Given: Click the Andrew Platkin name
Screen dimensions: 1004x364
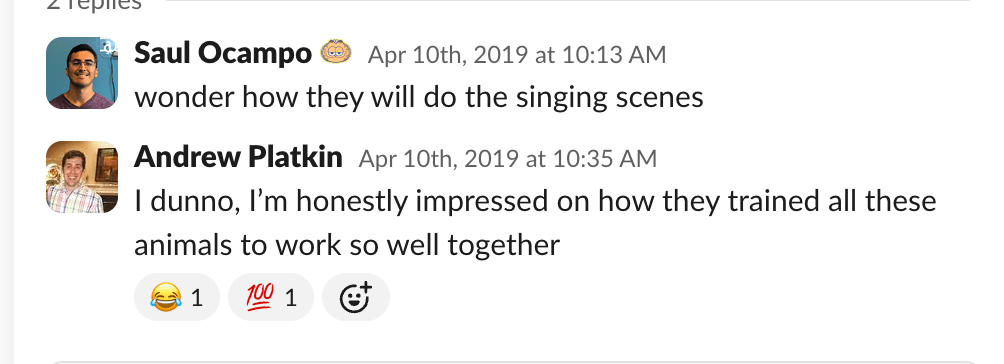Looking at the screenshot, I should click(238, 157).
